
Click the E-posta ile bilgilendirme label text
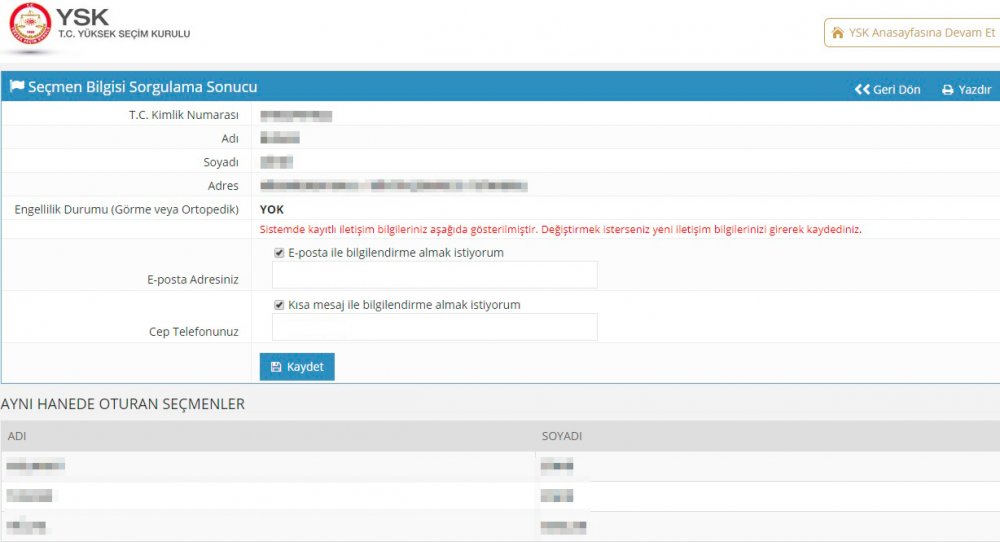tap(395, 253)
